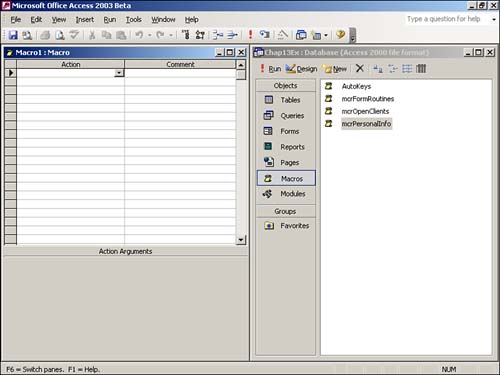This screenshot has width=500, height=375.
Task: Click the Type a question for help box
Action: click(447, 19)
